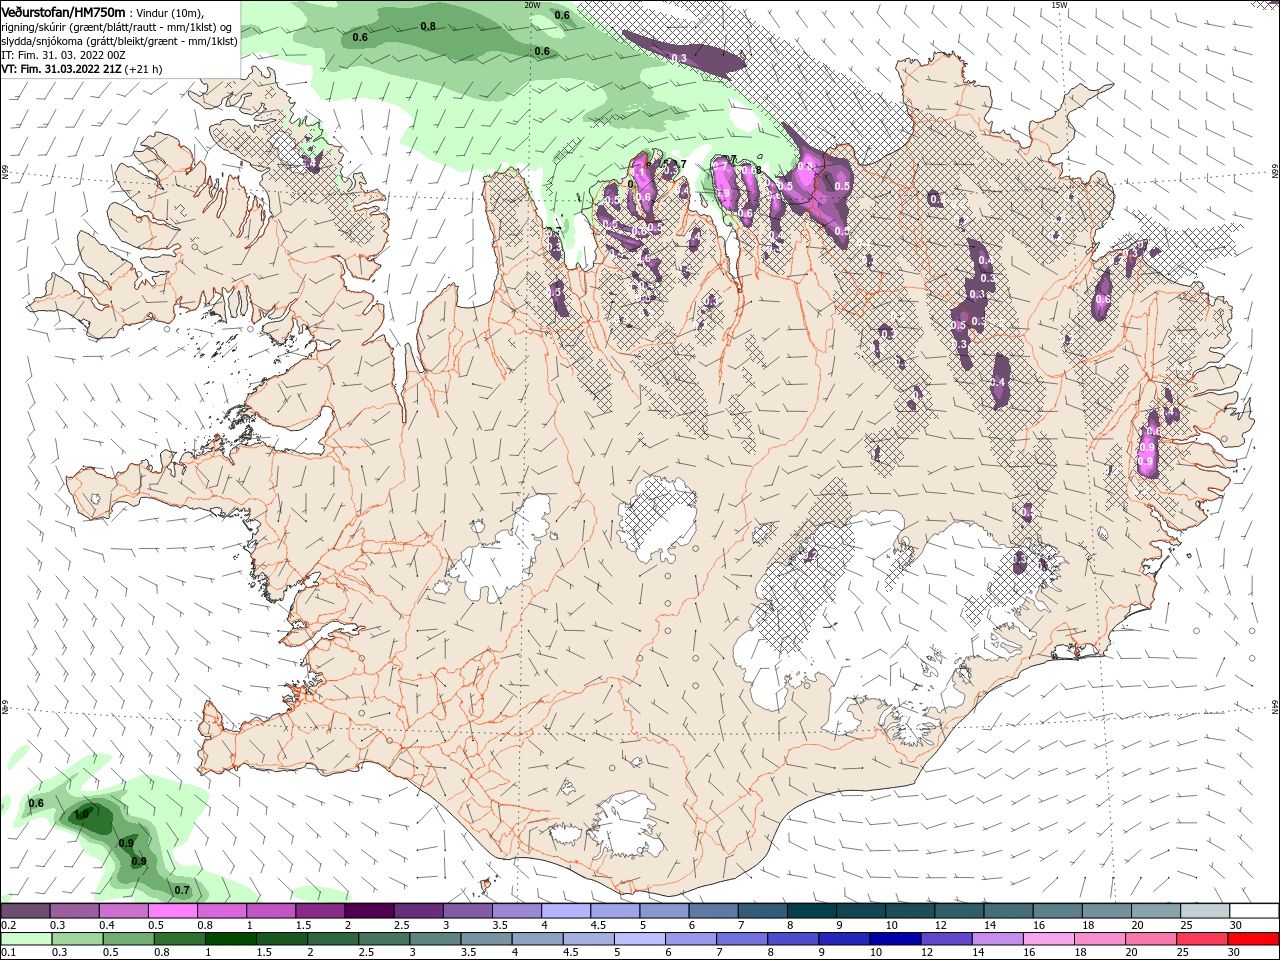Click the '20W' longitude label
The image size is (1280, 960).
[x=532, y=5]
